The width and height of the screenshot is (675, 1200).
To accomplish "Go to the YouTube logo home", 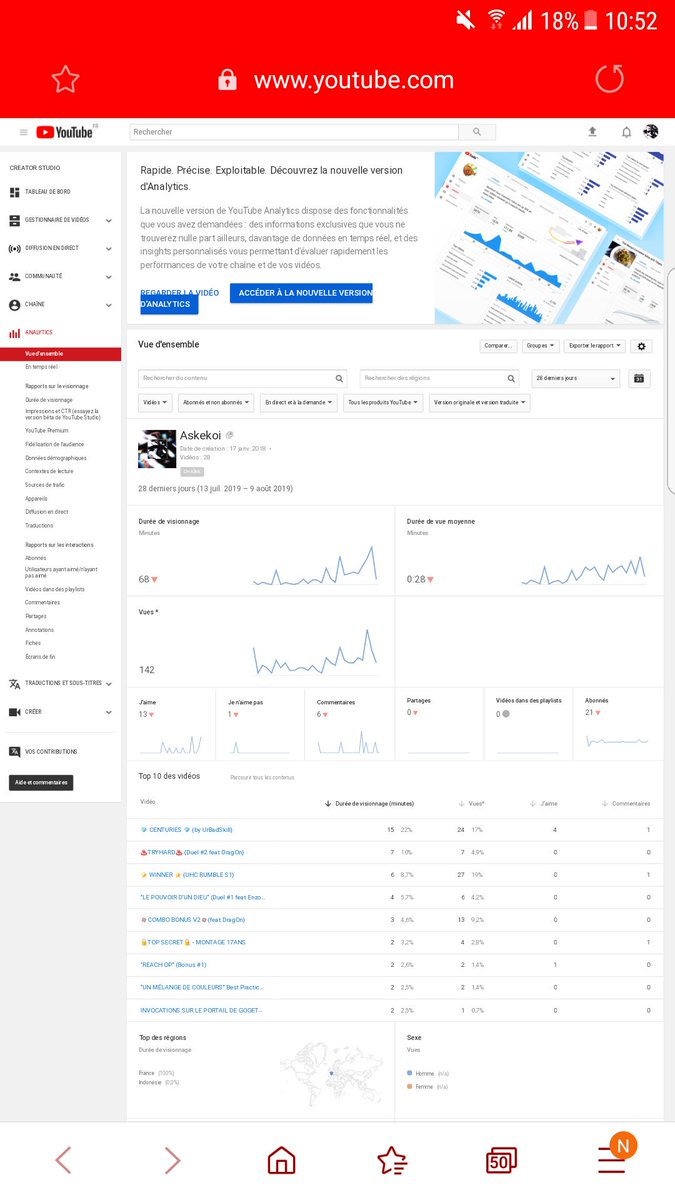I will pyautogui.click(x=66, y=132).
